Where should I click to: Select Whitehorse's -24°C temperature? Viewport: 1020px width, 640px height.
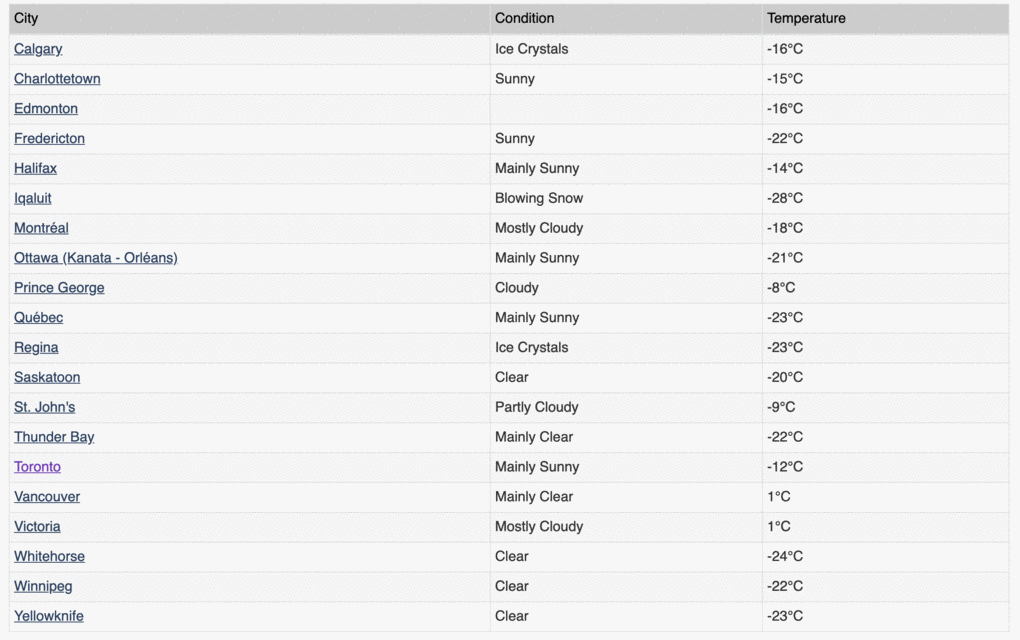click(x=785, y=557)
